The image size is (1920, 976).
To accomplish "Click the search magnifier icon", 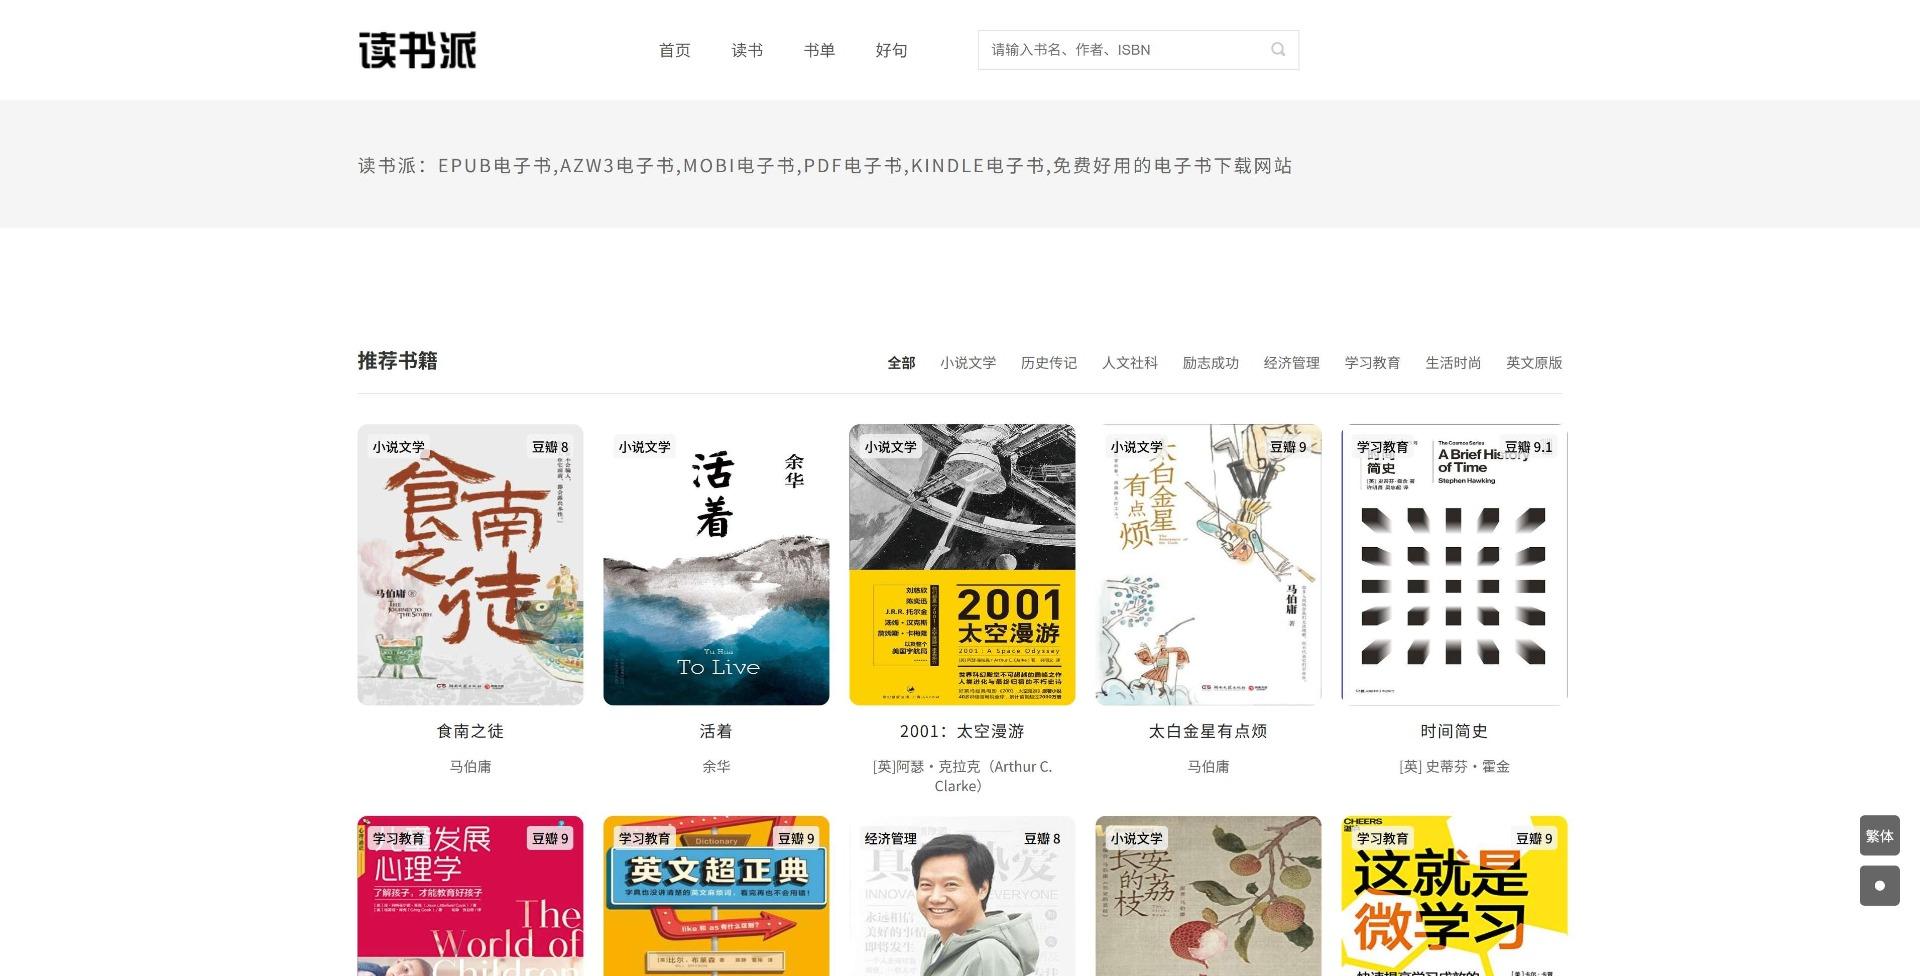I will [1277, 50].
